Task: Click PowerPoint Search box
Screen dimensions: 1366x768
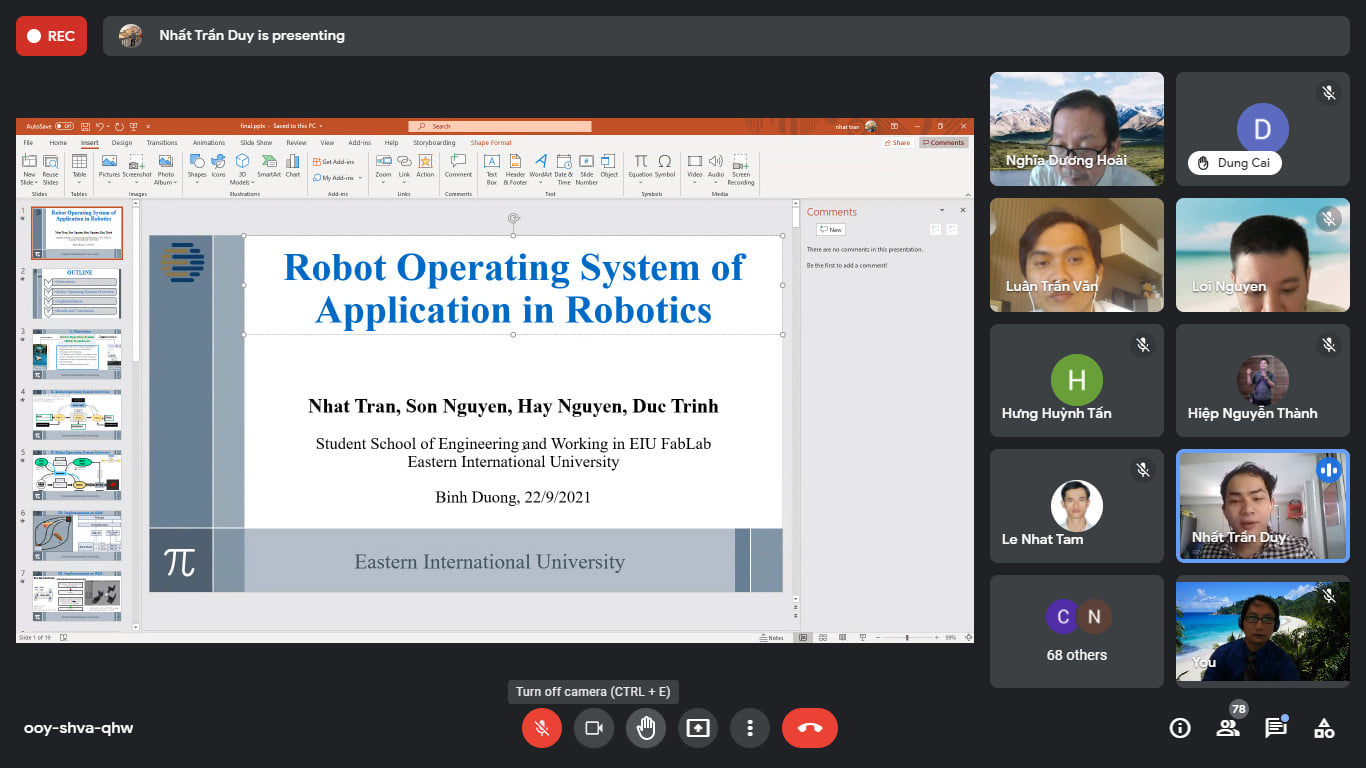Action: (x=500, y=126)
